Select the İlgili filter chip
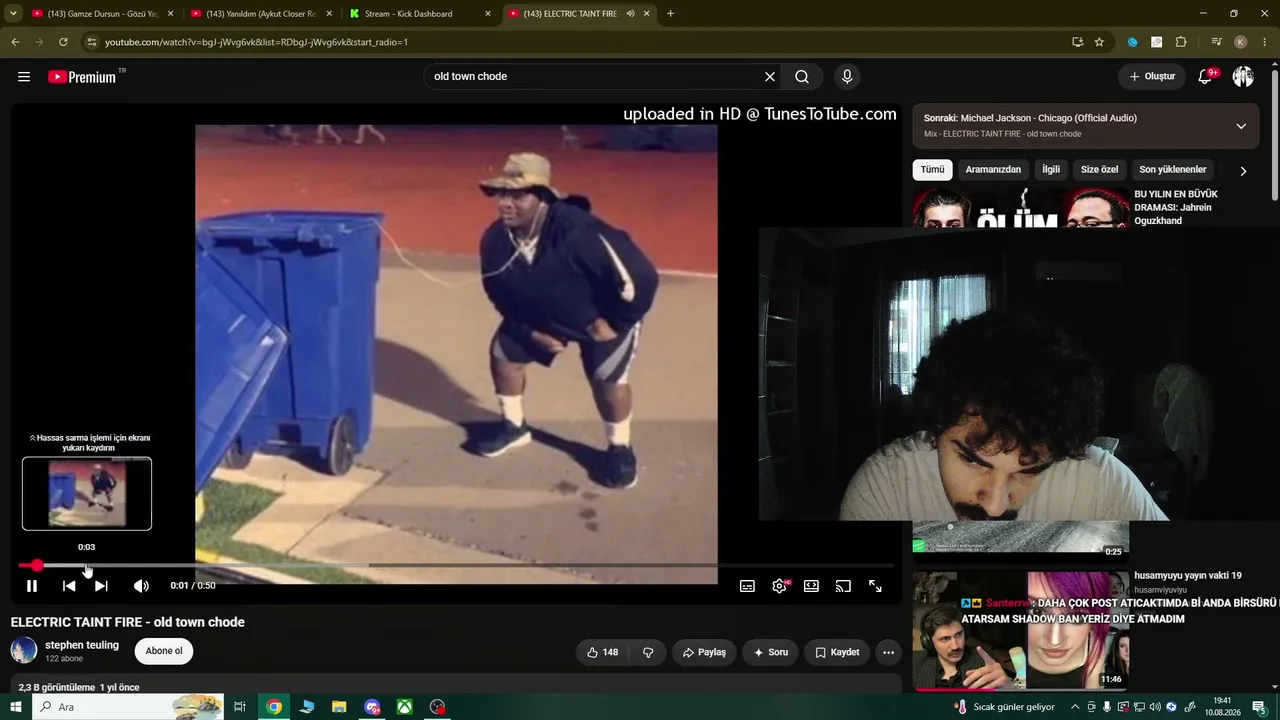Screen dimensions: 1280x720 (x=1051, y=170)
